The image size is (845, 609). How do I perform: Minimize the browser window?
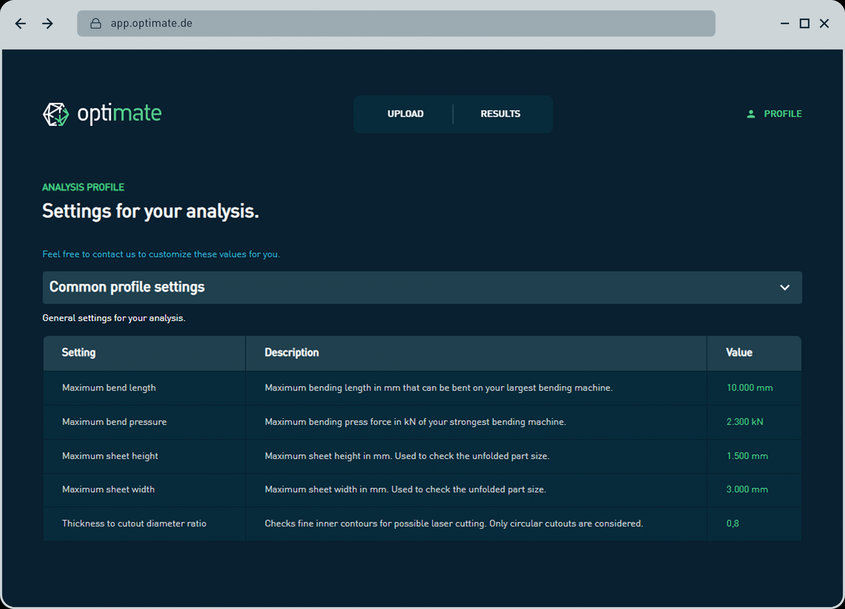(x=785, y=24)
